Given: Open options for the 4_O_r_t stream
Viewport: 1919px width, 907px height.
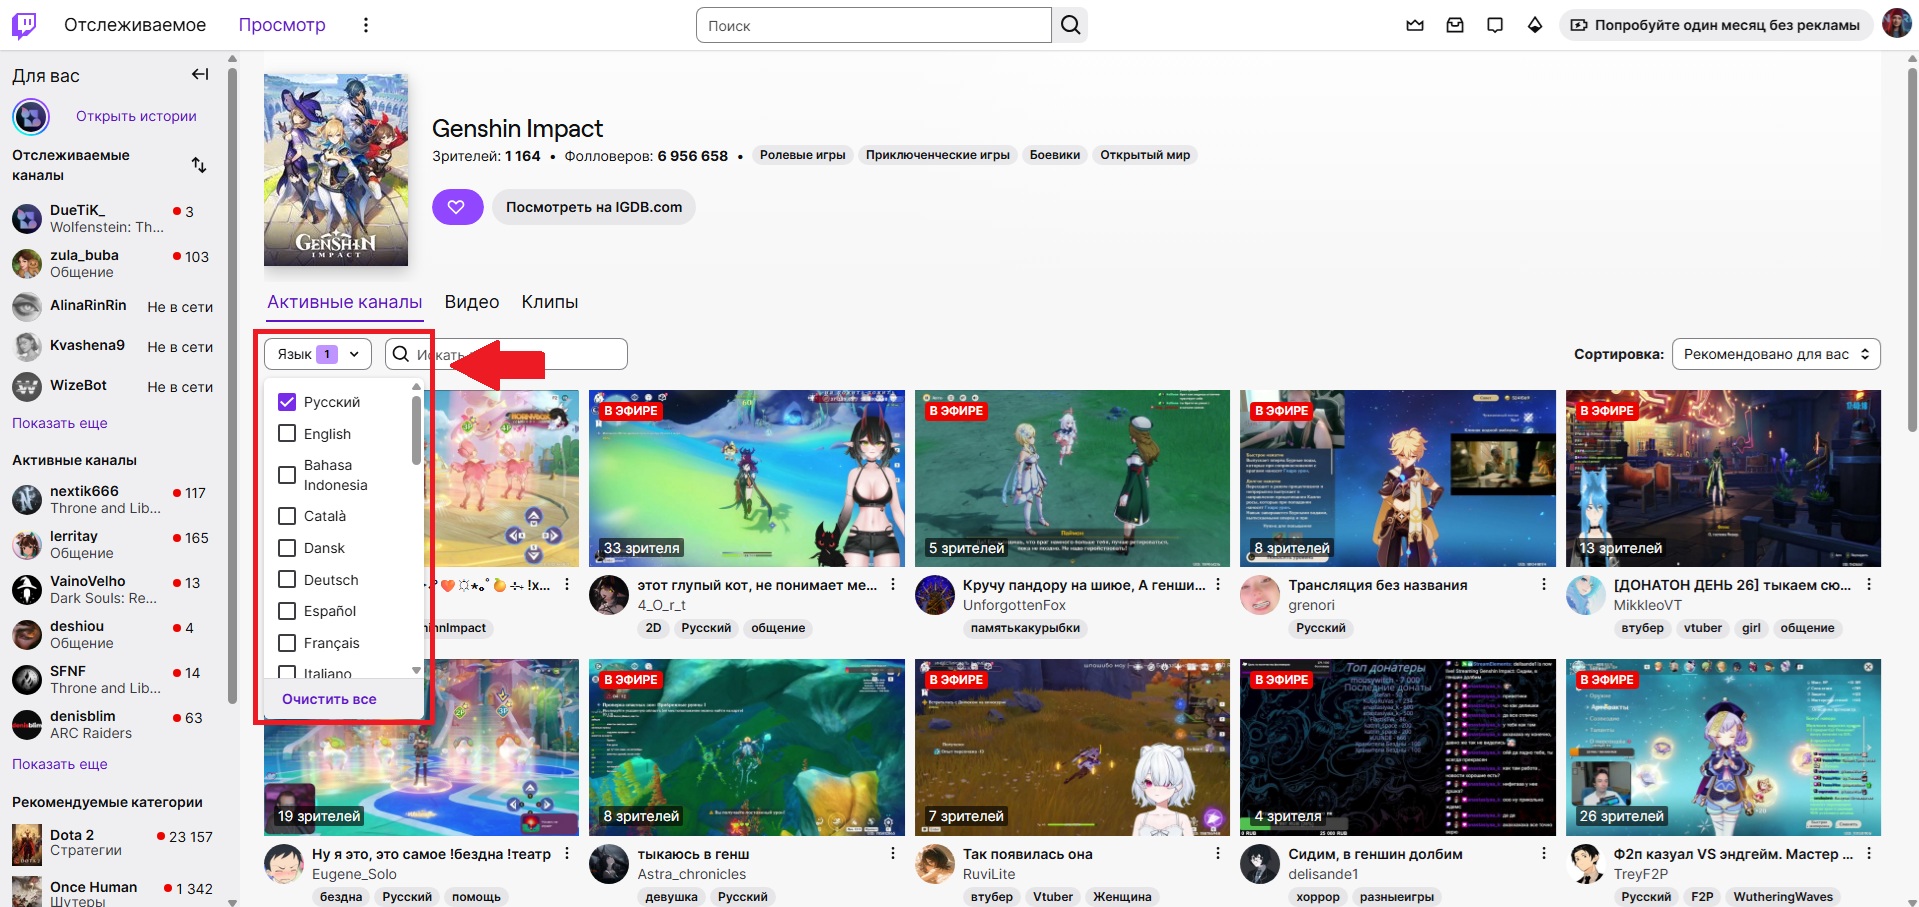Looking at the screenshot, I should click(893, 585).
